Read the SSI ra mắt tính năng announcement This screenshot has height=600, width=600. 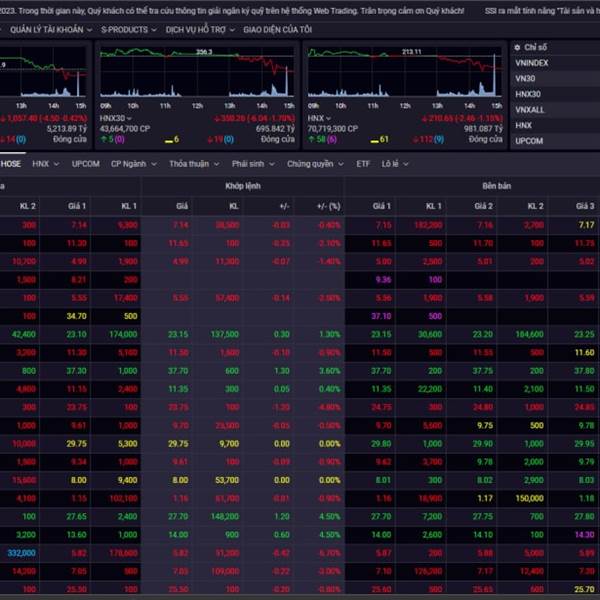542,11
